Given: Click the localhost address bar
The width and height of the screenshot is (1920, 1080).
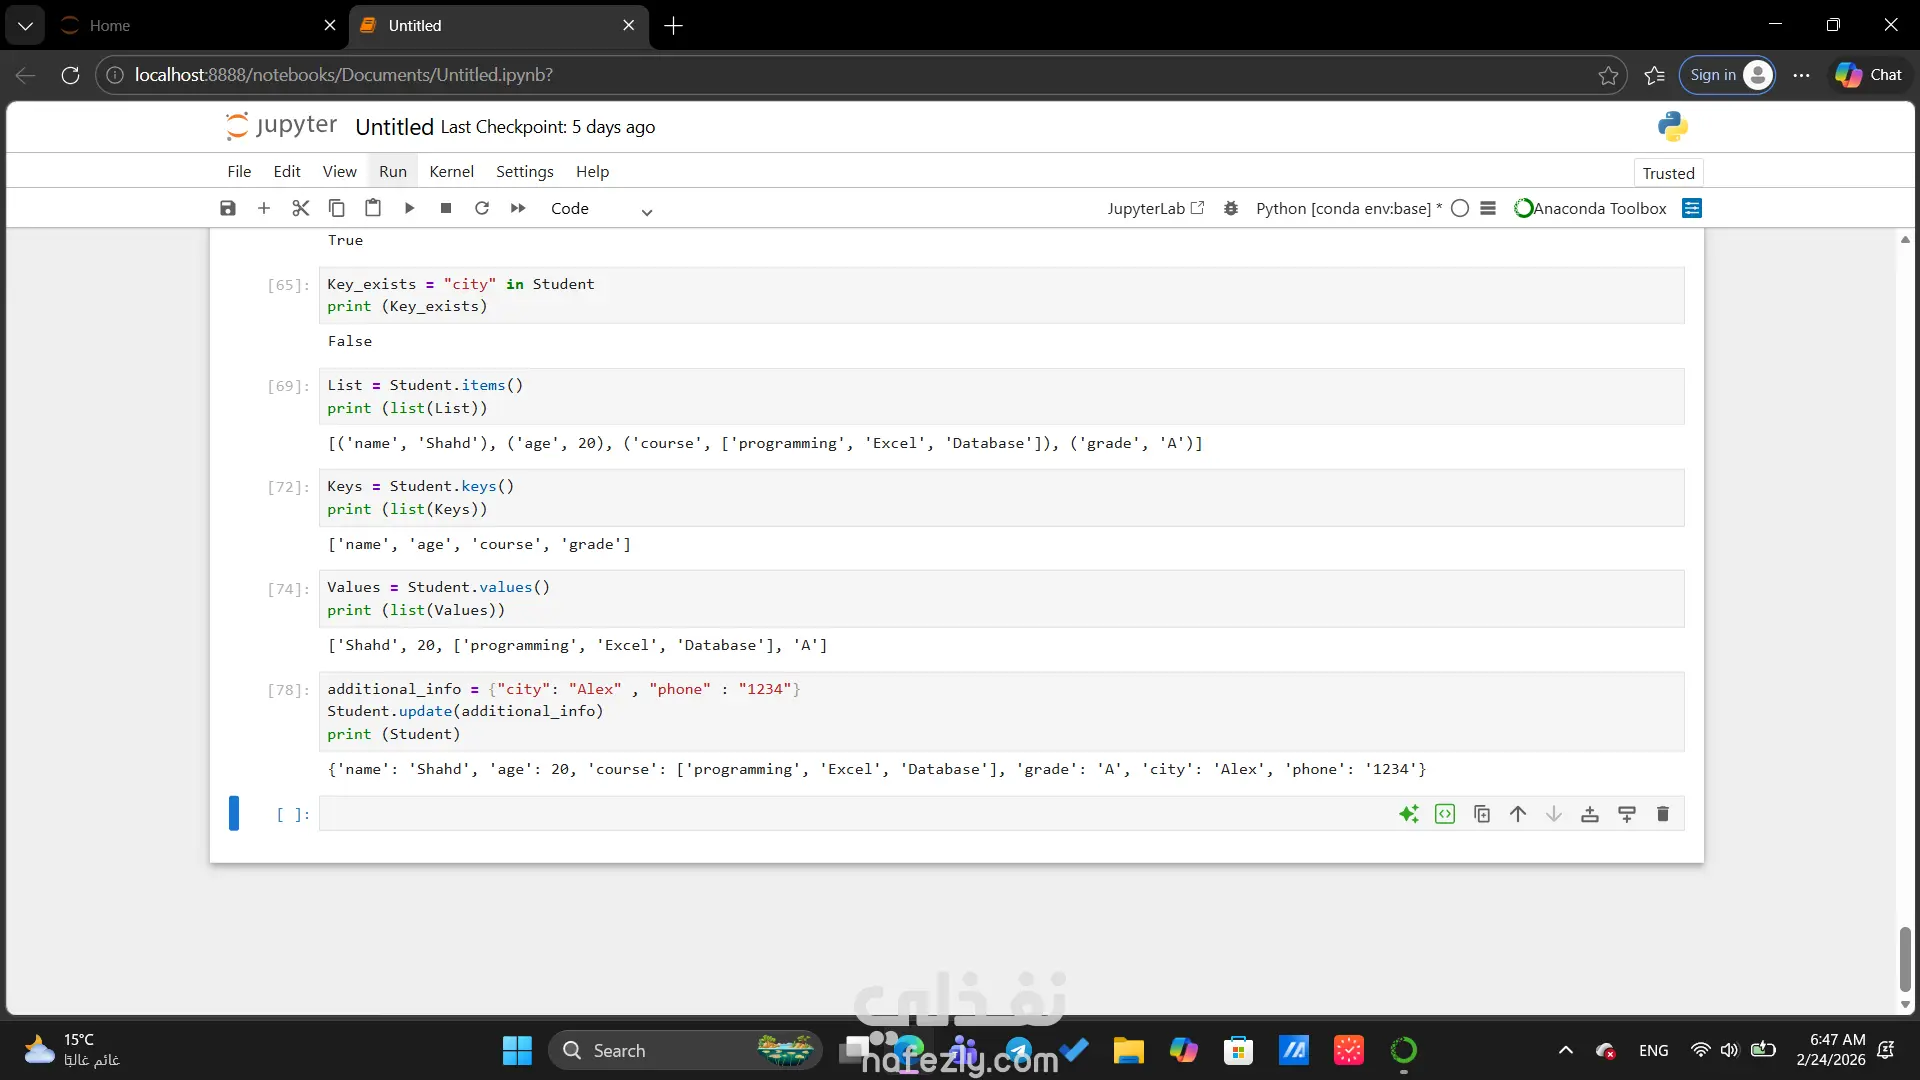Looking at the screenshot, I should coord(860,75).
